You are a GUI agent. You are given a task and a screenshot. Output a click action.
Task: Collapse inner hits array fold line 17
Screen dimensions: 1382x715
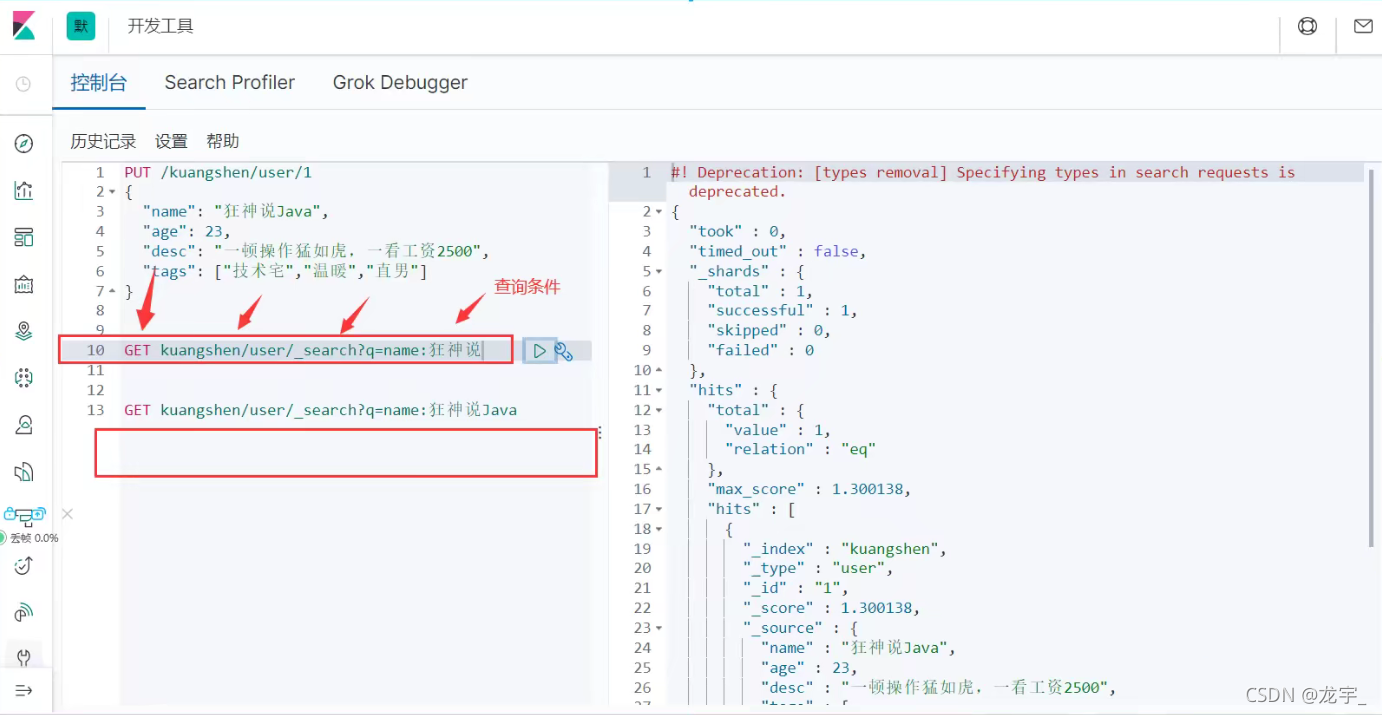tap(658, 509)
